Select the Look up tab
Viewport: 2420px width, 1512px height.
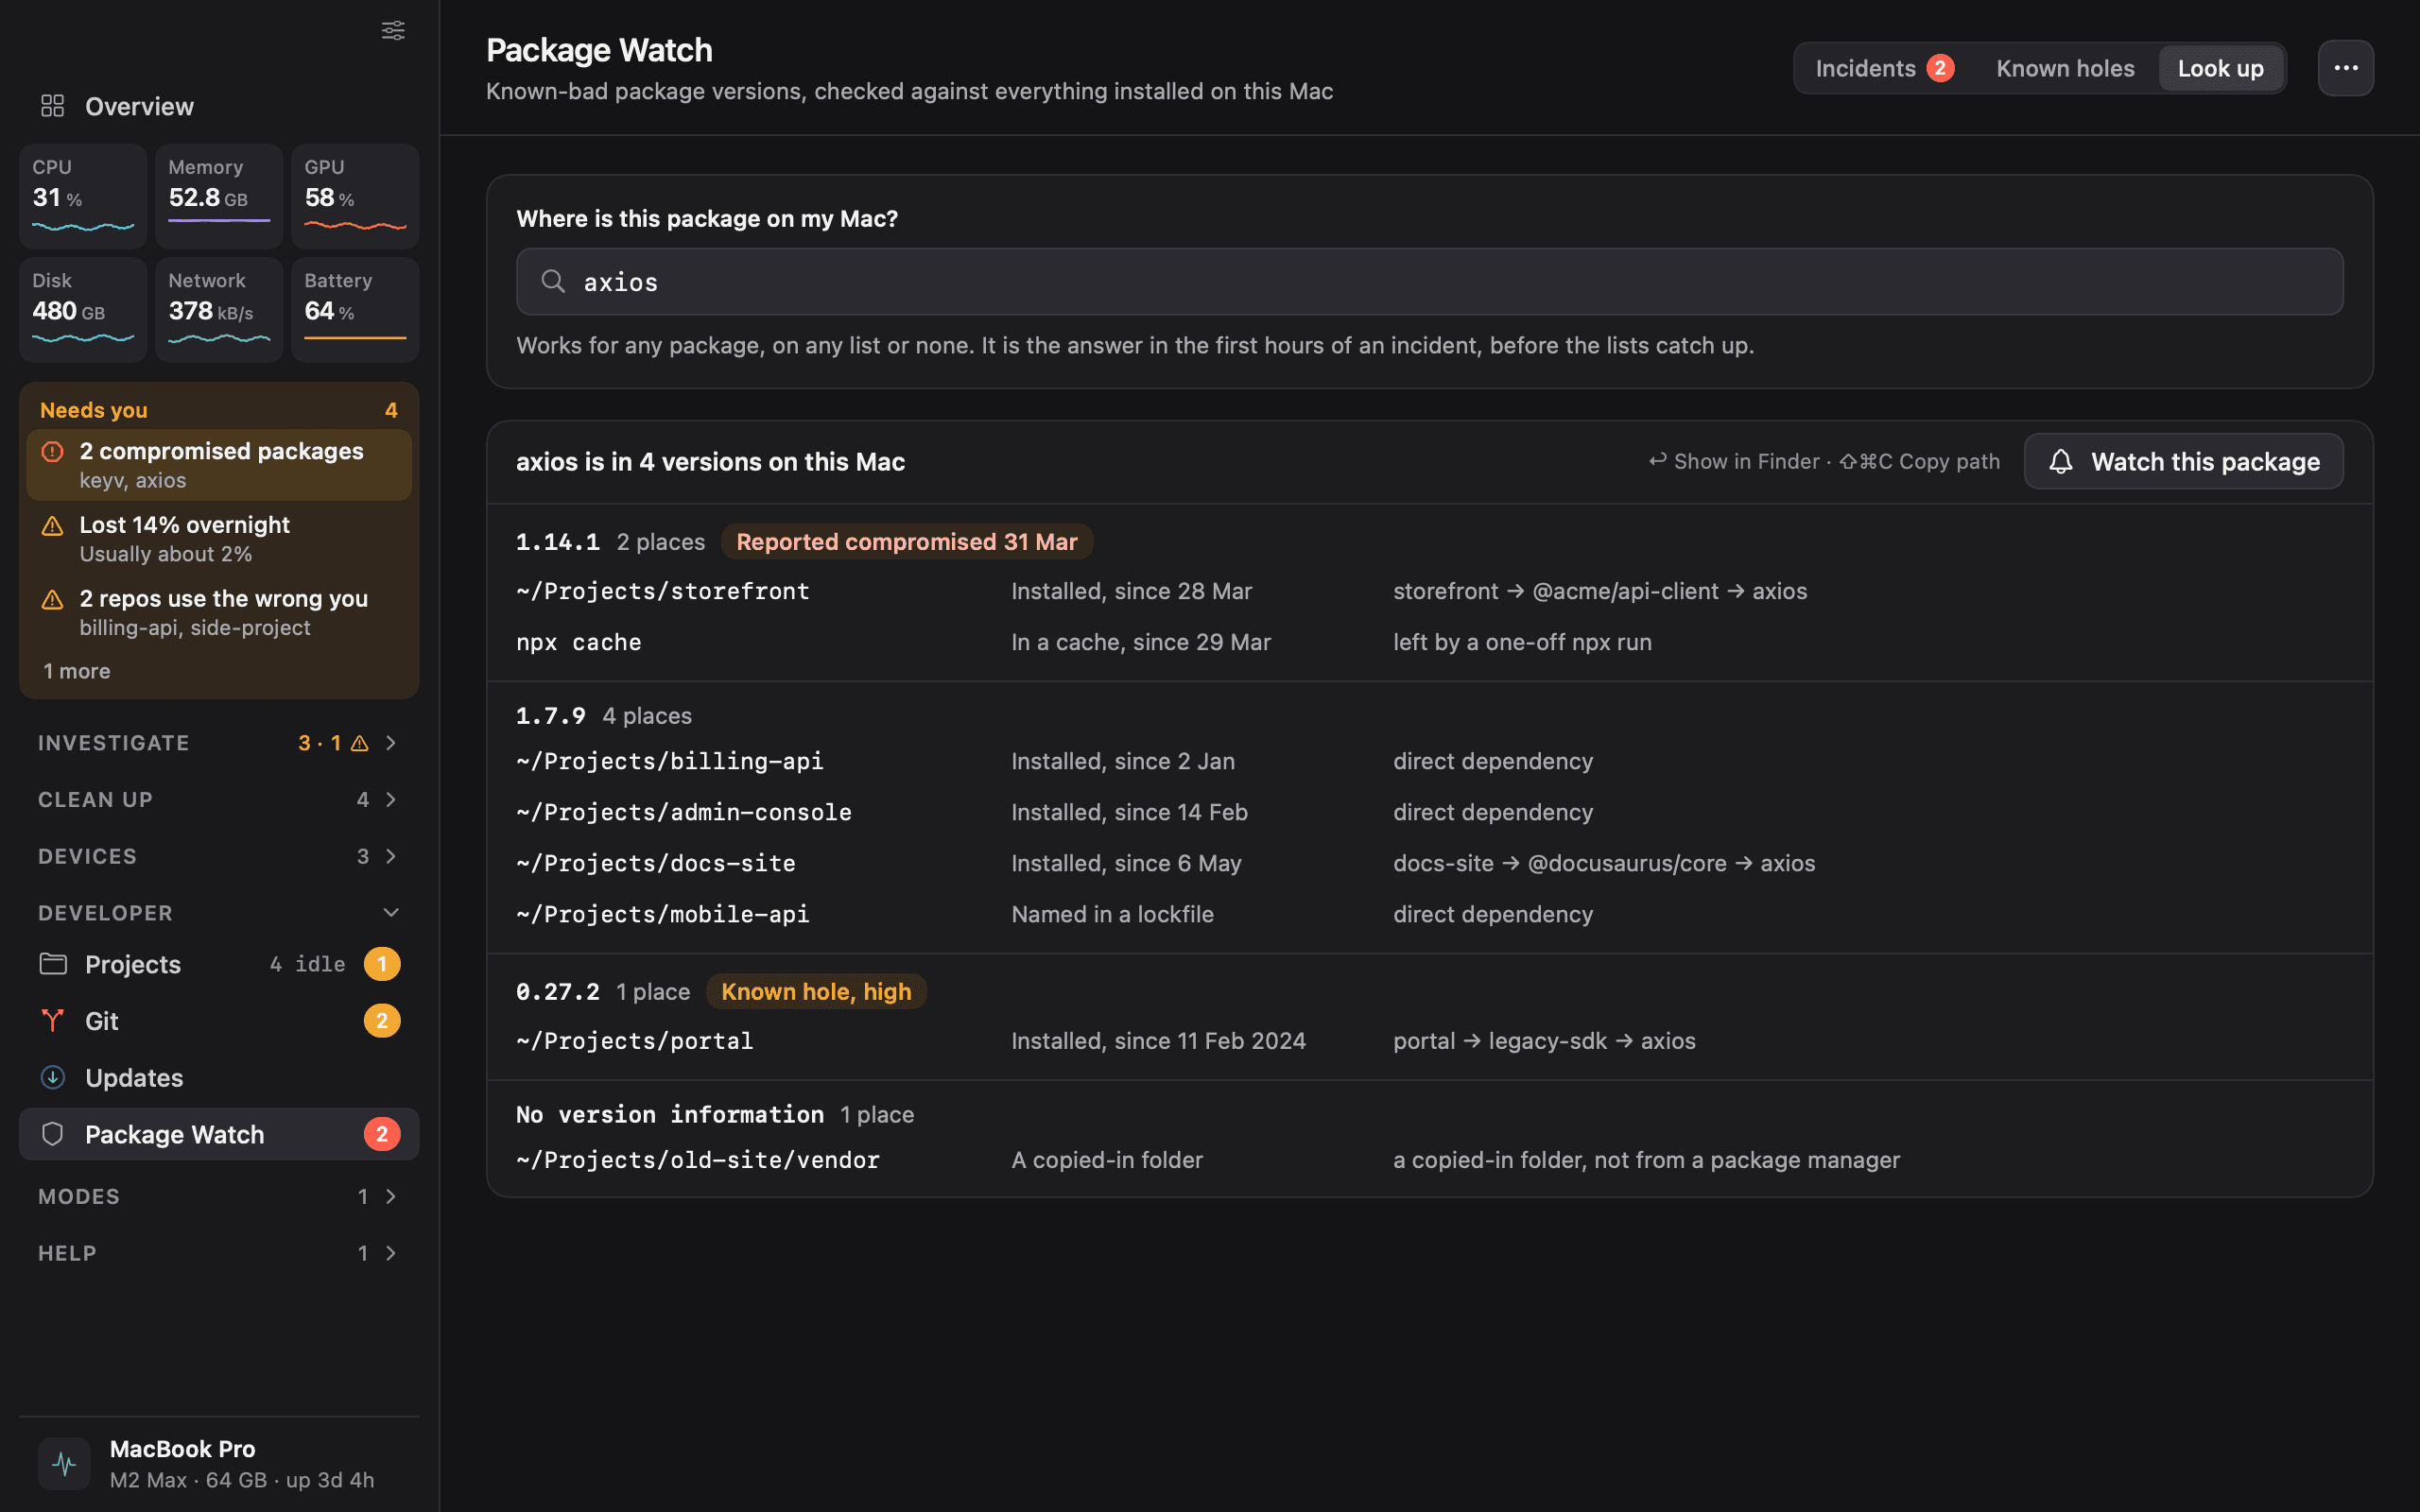2220,68
